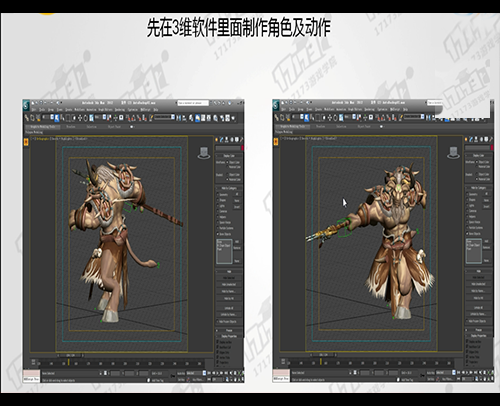
Task: Collapse Display Properties rollout in left panel
Action: (229, 335)
